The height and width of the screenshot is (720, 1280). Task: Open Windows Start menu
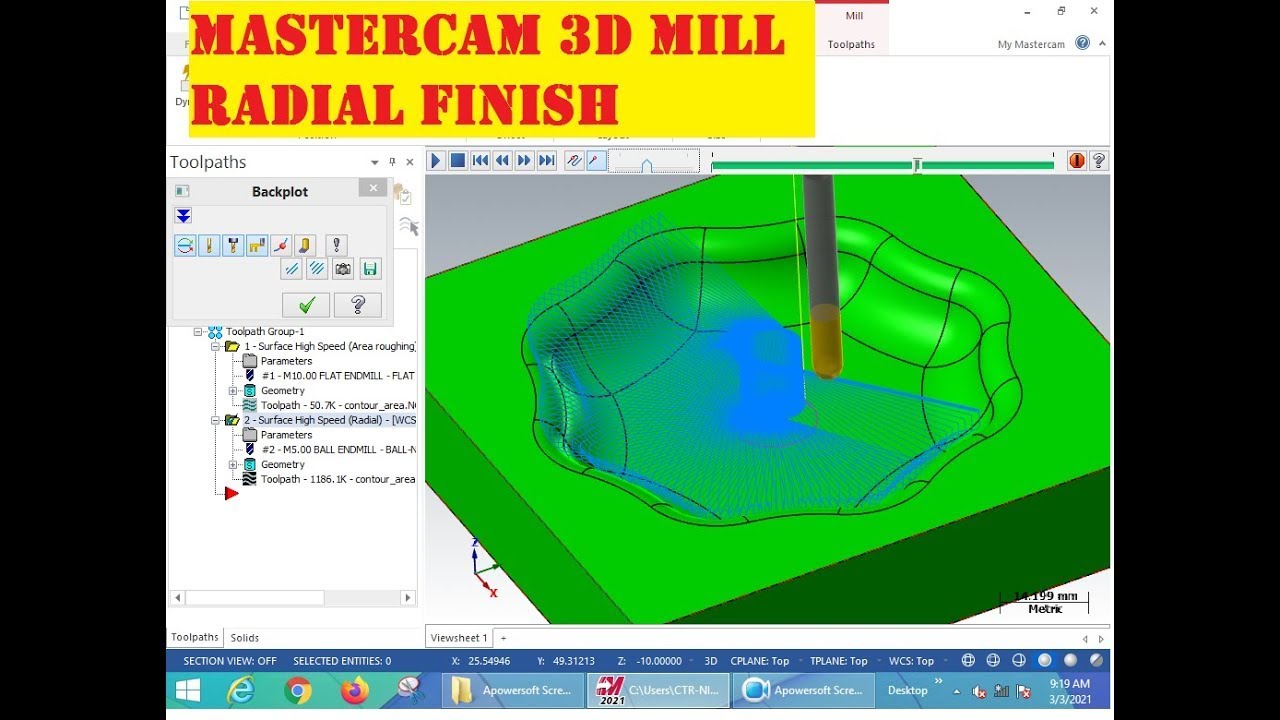(188, 690)
